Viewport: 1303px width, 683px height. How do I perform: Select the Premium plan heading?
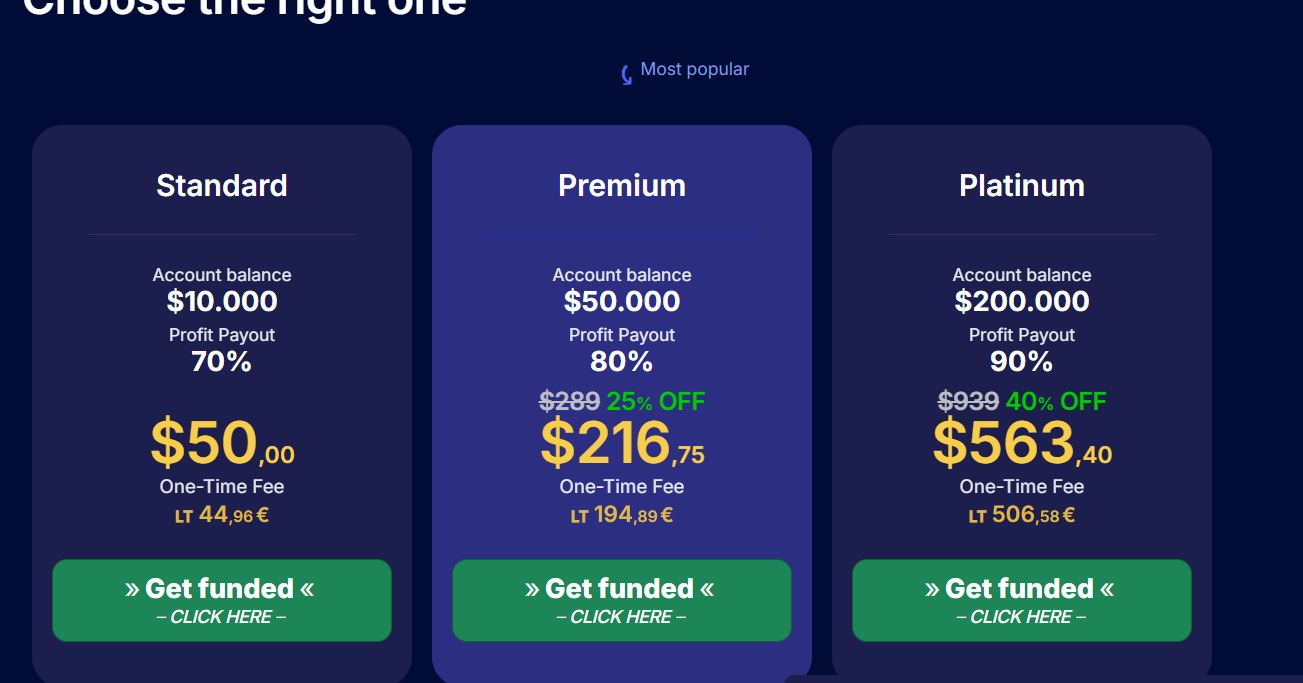click(x=622, y=185)
